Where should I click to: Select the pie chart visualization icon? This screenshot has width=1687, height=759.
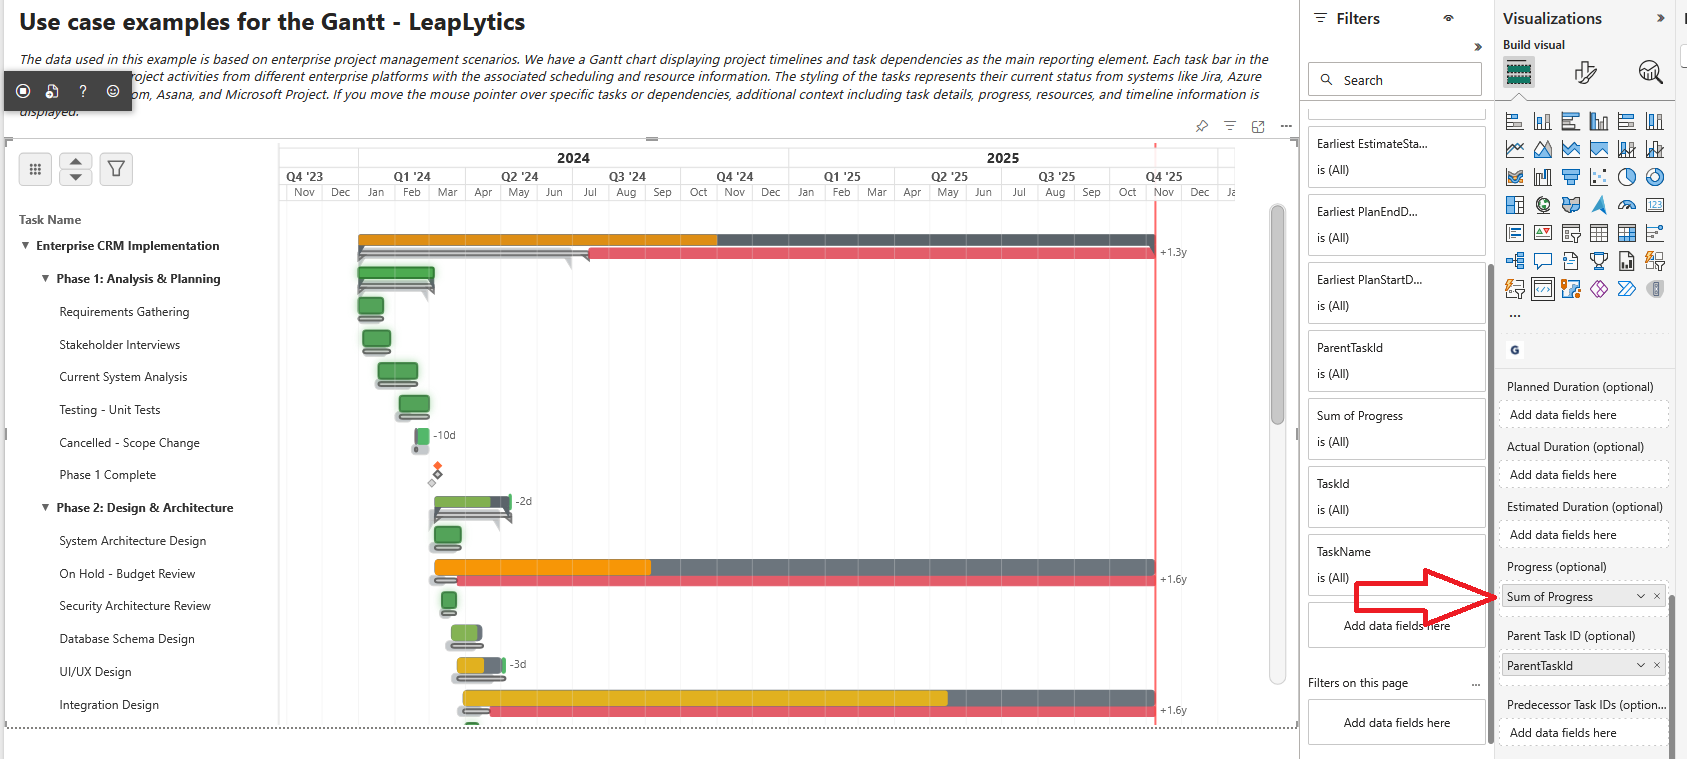click(x=1627, y=177)
